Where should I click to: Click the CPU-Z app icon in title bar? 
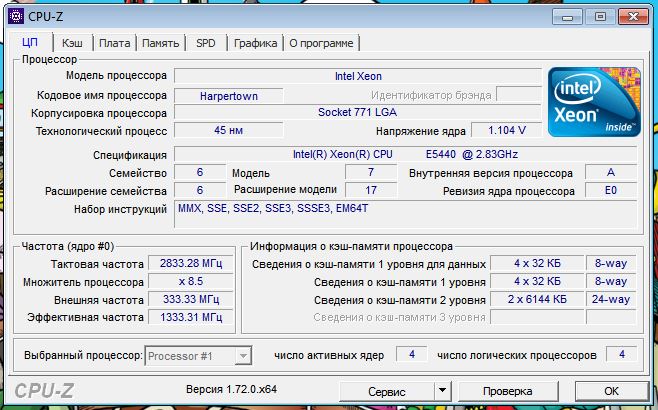pos(16,17)
